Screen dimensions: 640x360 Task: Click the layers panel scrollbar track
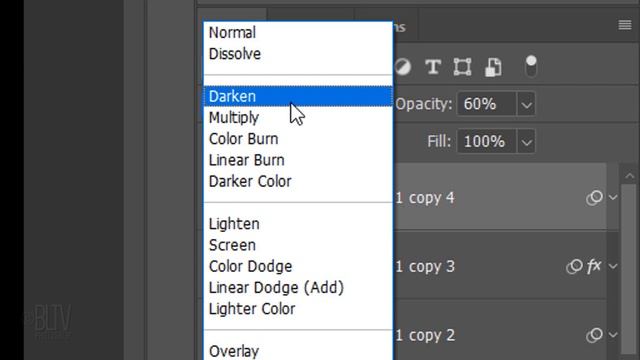click(629, 269)
